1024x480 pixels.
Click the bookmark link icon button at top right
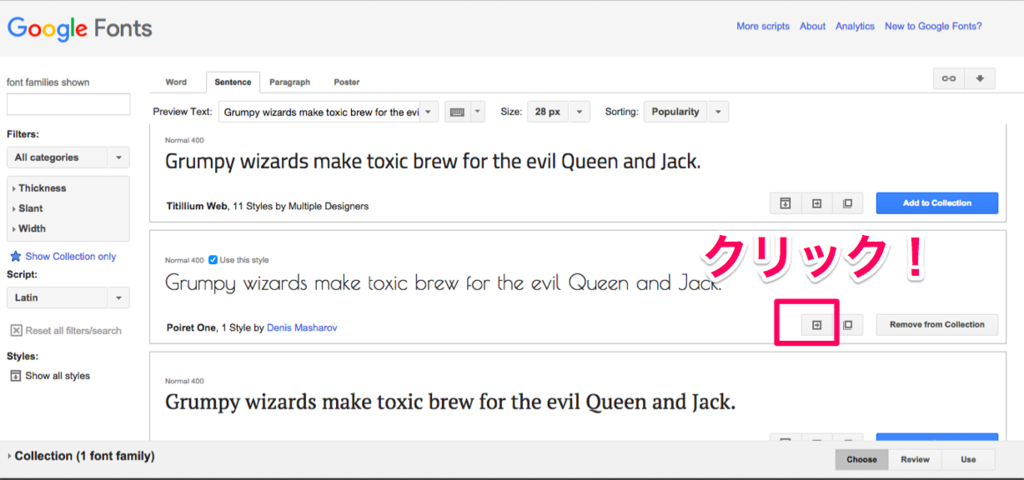pyautogui.click(x=949, y=78)
